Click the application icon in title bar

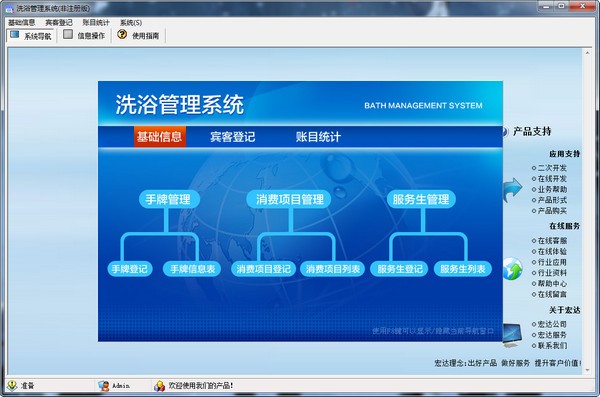pos(9,8)
